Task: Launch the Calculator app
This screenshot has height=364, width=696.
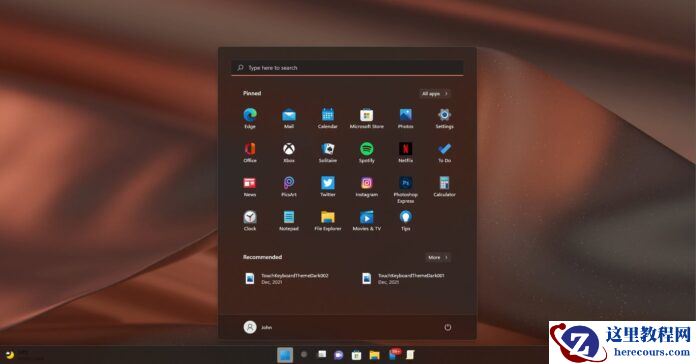Action: [444, 186]
